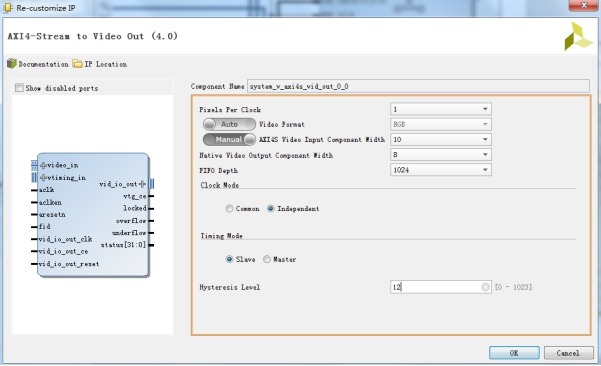Close the Re-customize IP dialog
The width and height of the screenshot is (601, 366).
click(584, 5)
